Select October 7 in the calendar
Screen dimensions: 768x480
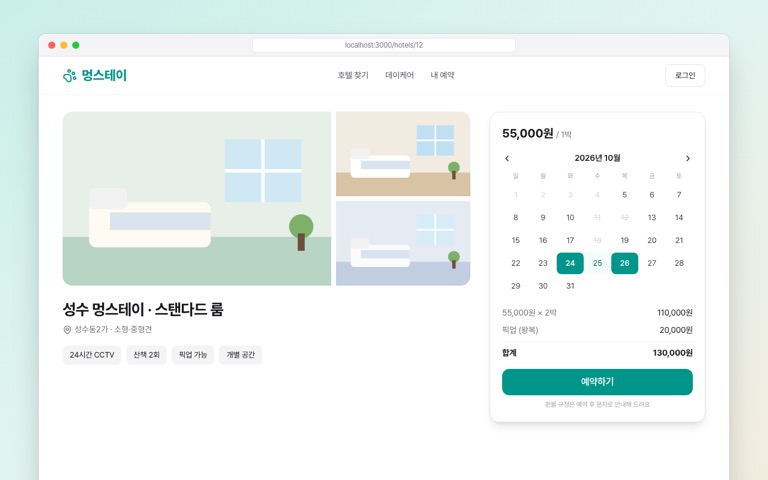click(x=679, y=195)
